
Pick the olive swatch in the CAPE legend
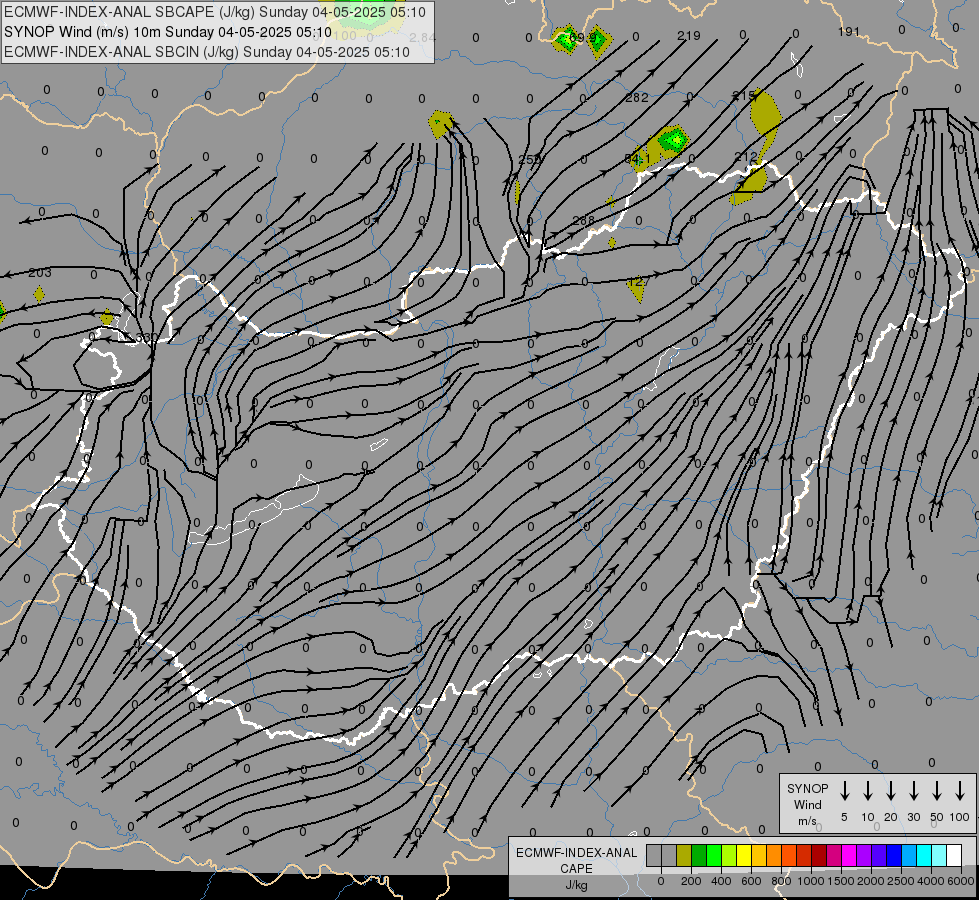(684, 856)
